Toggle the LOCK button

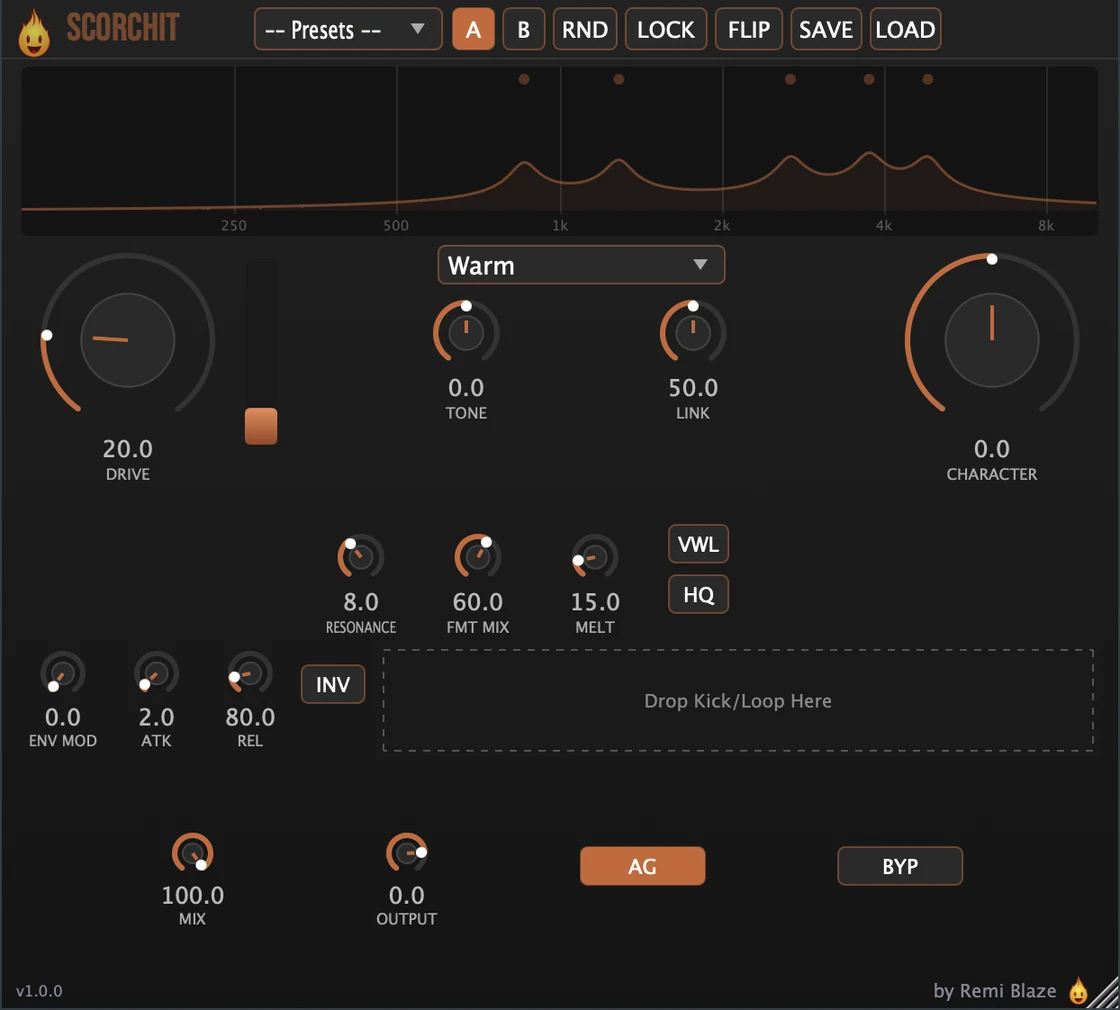[666, 29]
